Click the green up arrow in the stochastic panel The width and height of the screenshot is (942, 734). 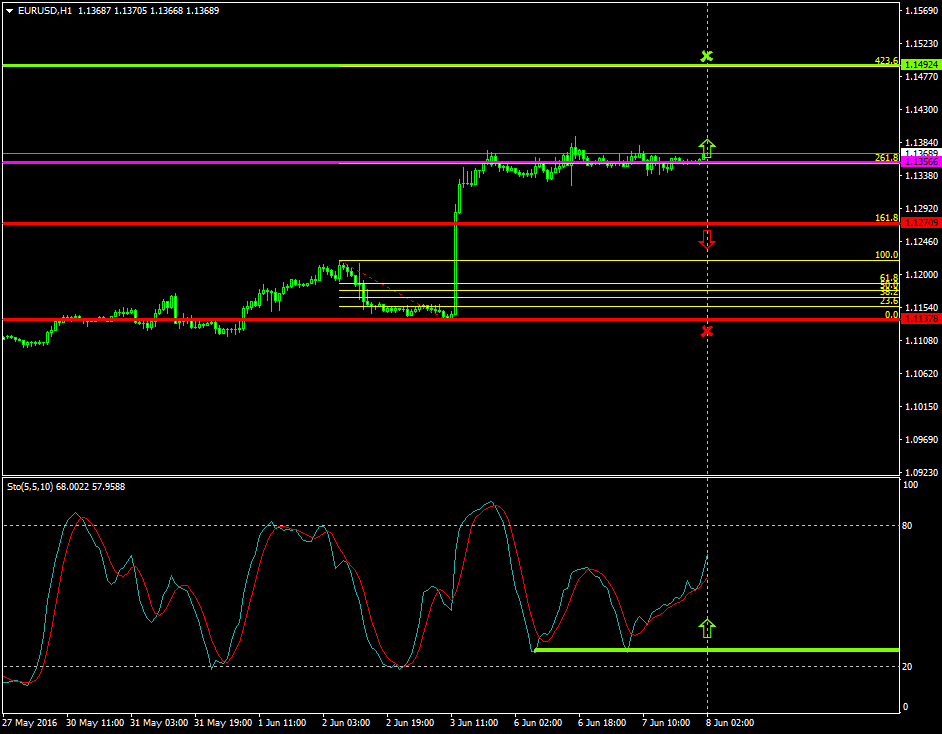(708, 627)
